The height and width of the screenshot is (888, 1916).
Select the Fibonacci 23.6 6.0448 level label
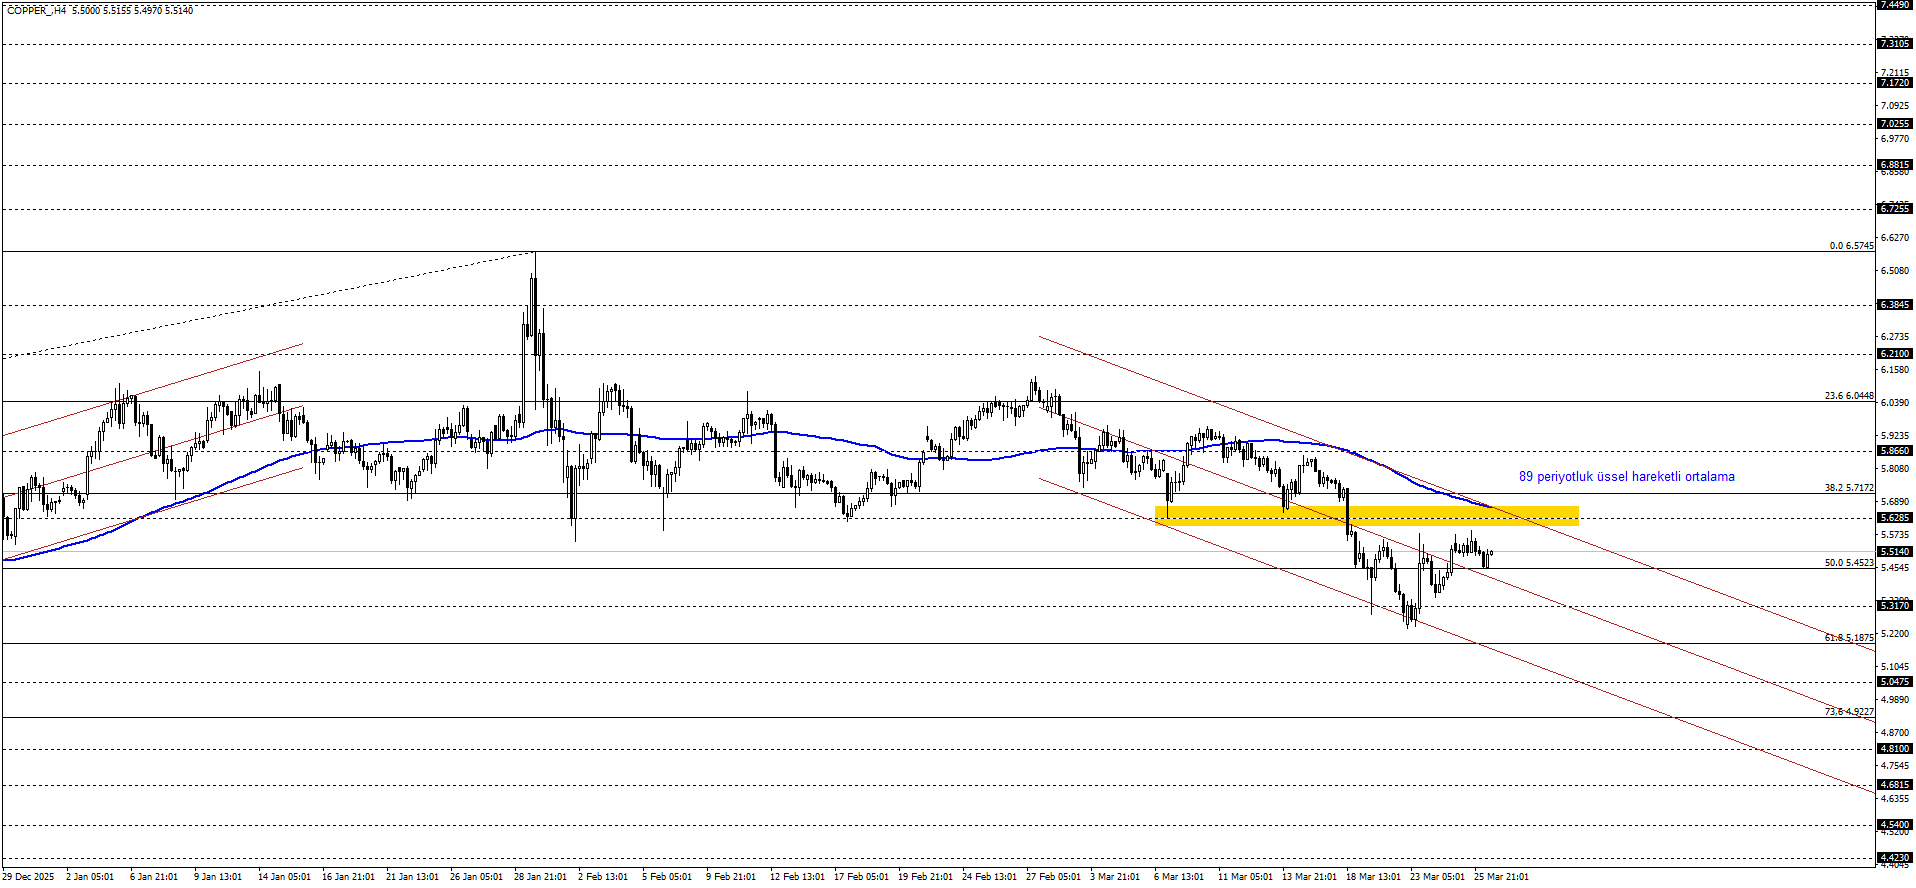1848,396
